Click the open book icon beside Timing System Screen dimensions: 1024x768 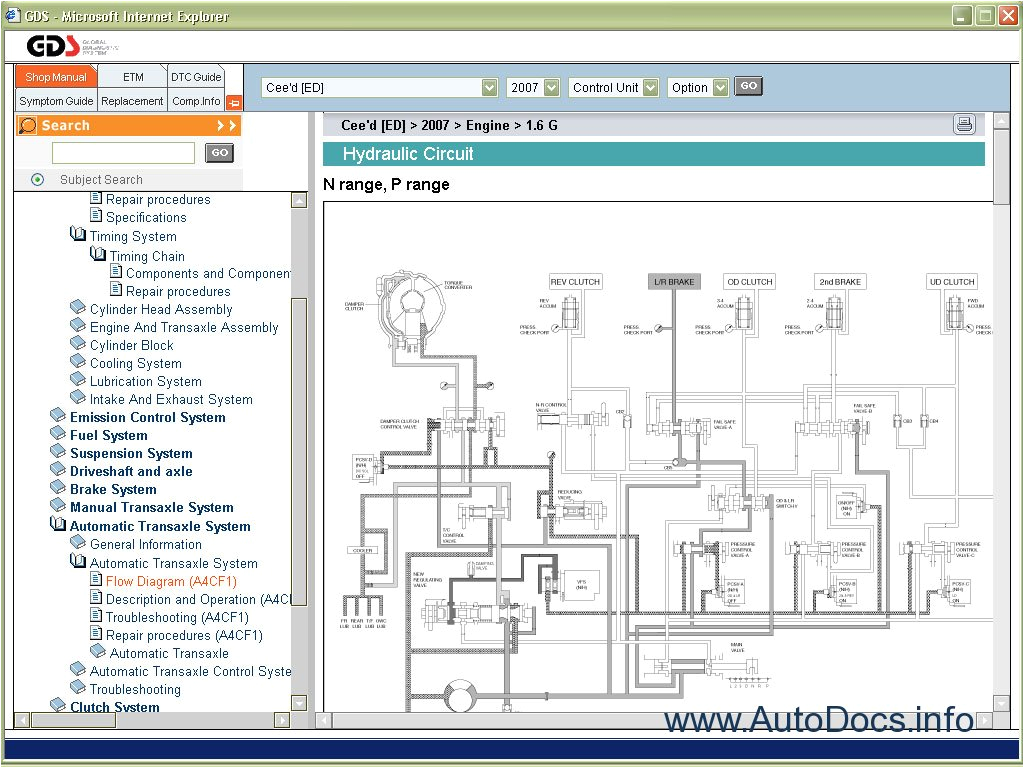point(78,235)
